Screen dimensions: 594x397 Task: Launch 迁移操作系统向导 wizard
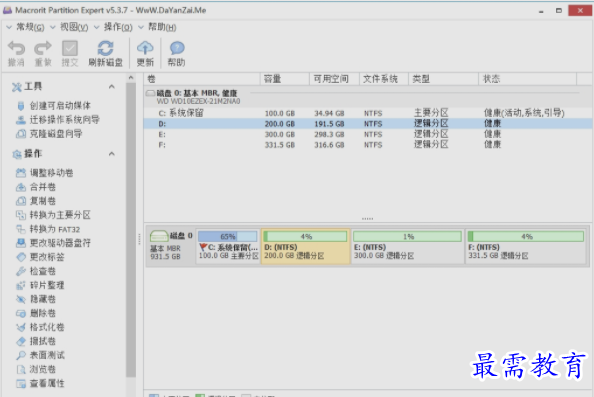click(x=58, y=120)
